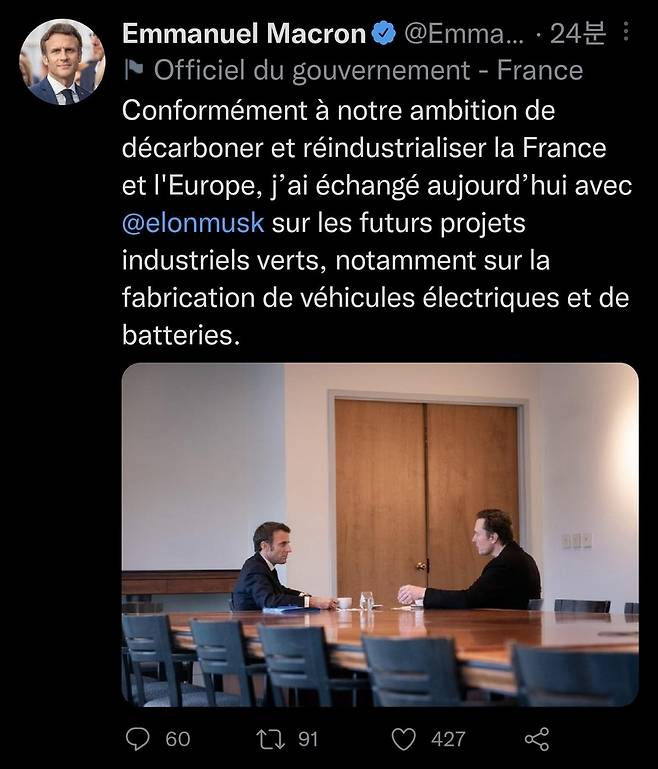Open the three-dot more options menu
This screenshot has height=769, width=658.
(627, 33)
